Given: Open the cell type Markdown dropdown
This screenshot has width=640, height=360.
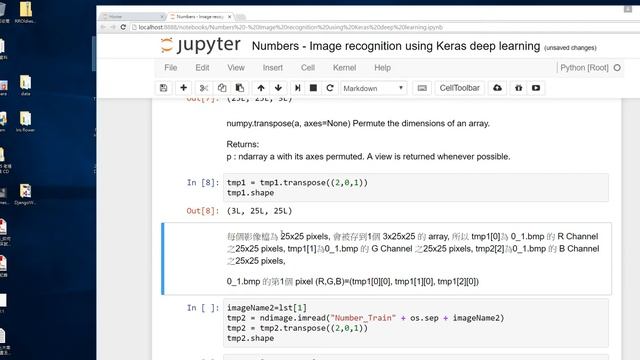Looking at the screenshot, I should (373, 88).
